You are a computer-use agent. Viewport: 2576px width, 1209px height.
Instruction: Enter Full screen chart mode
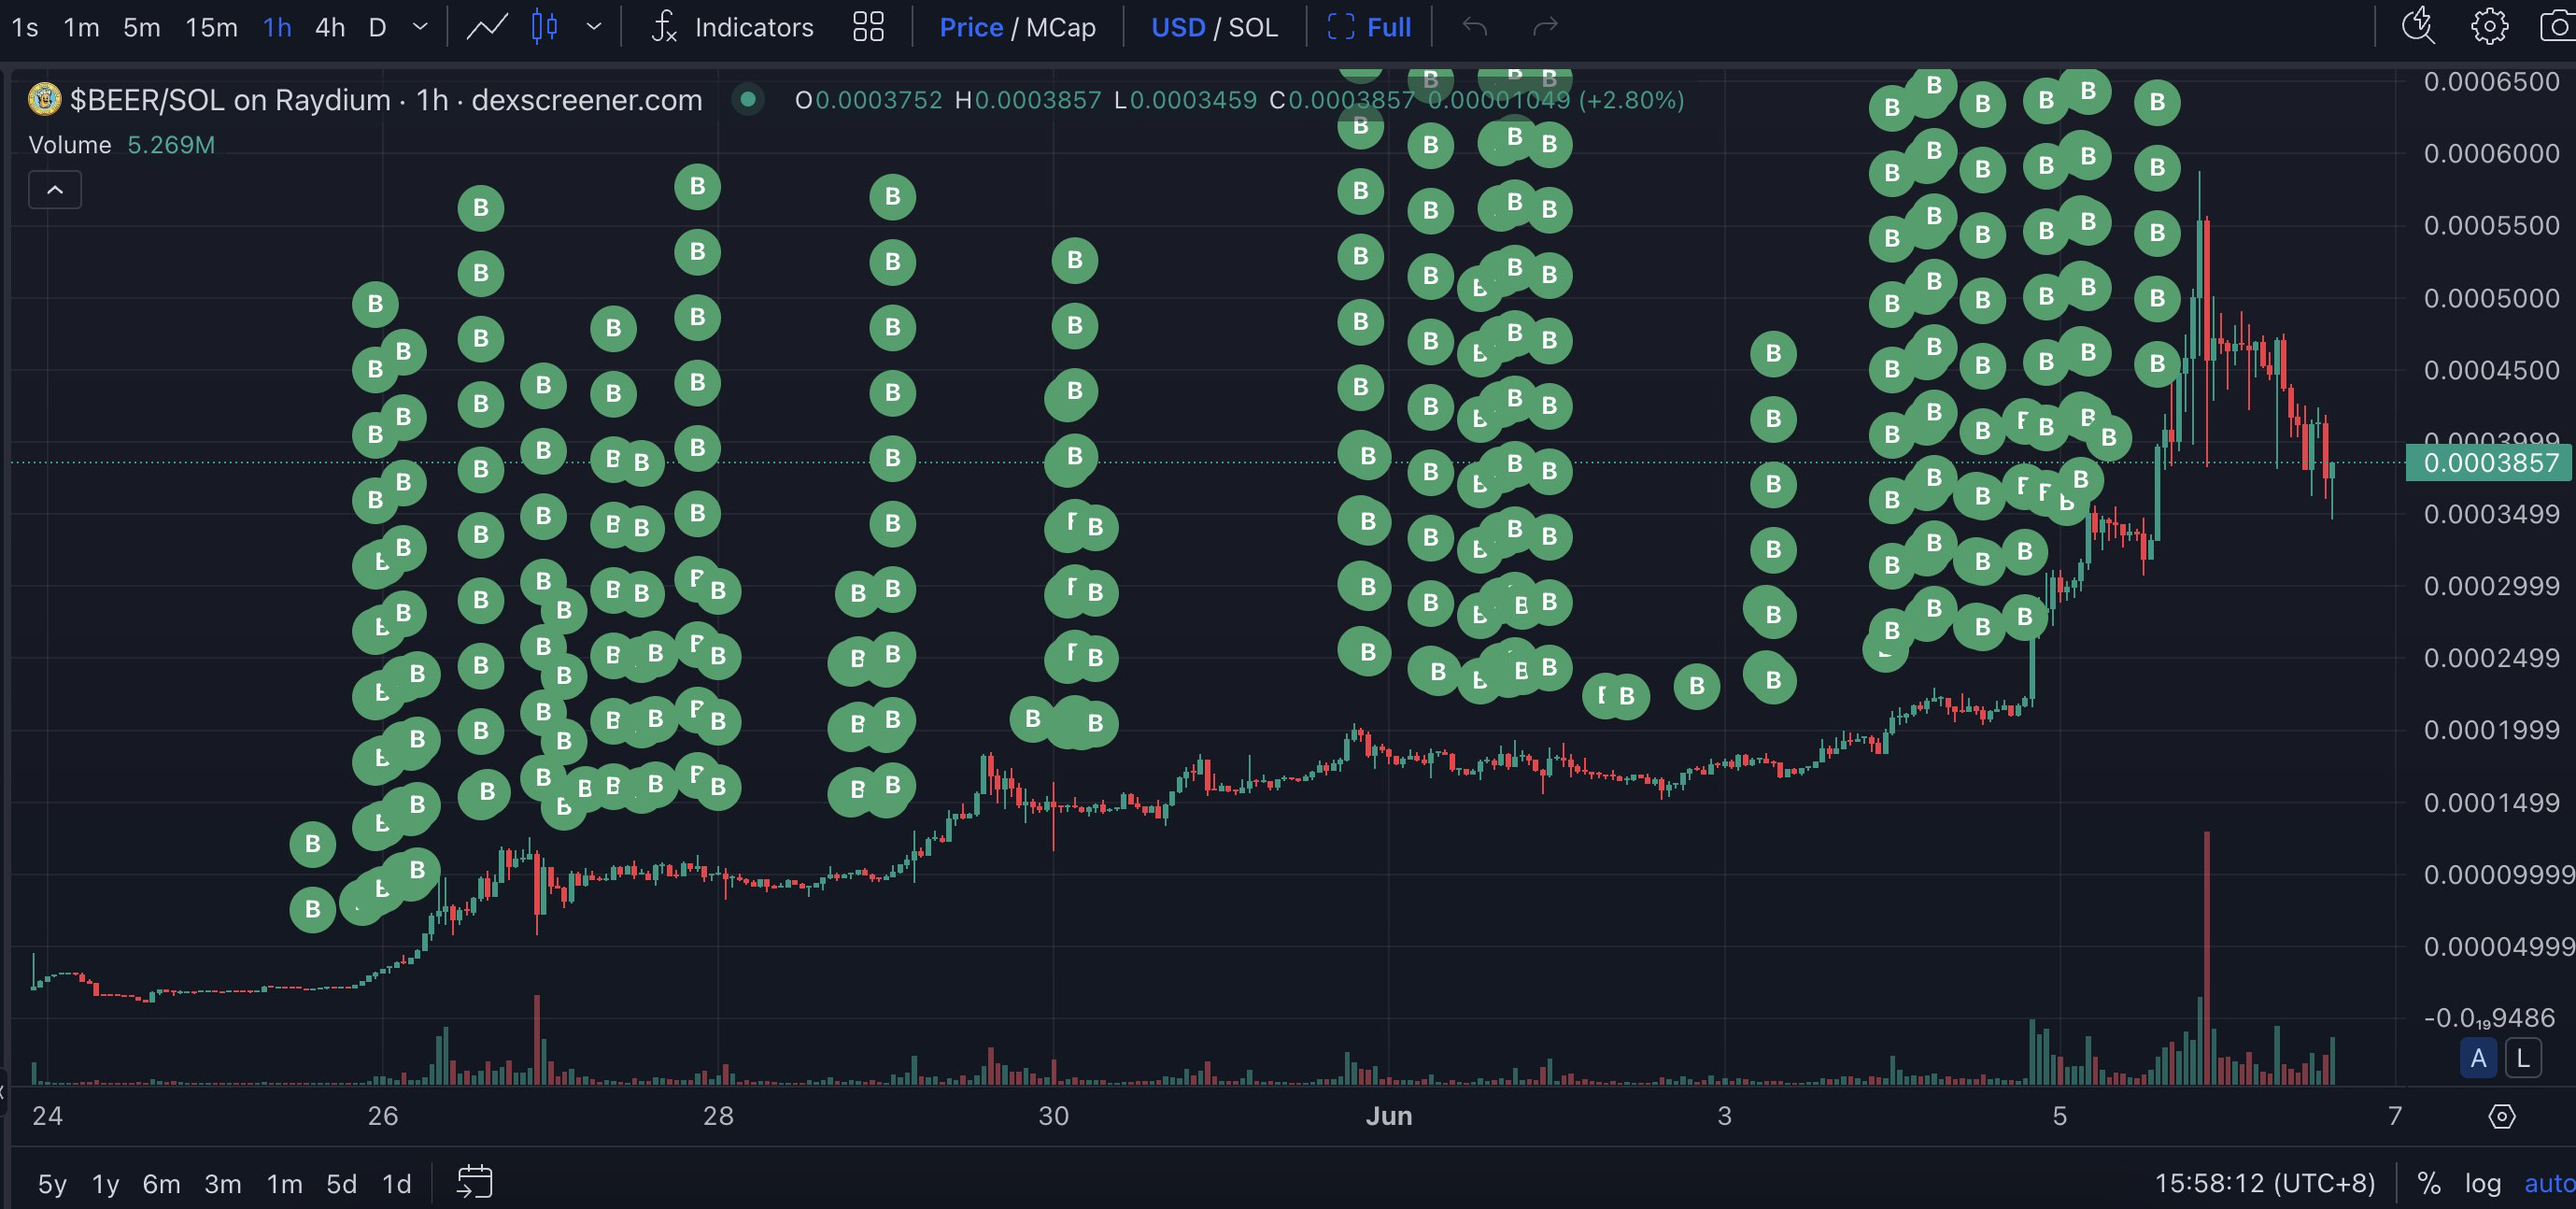[x=1369, y=27]
